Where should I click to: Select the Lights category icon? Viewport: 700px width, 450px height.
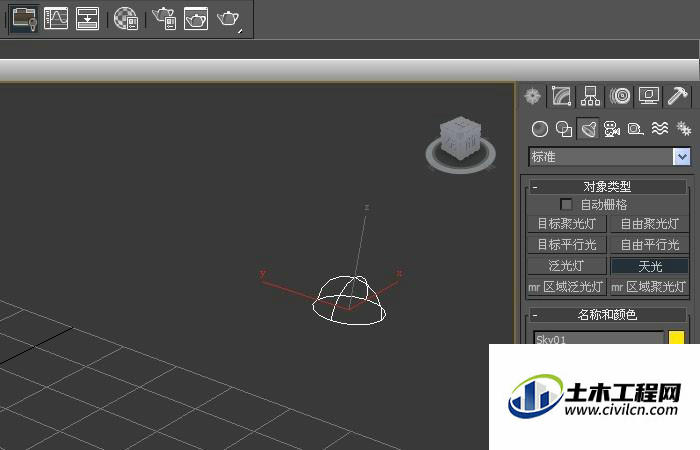click(588, 129)
